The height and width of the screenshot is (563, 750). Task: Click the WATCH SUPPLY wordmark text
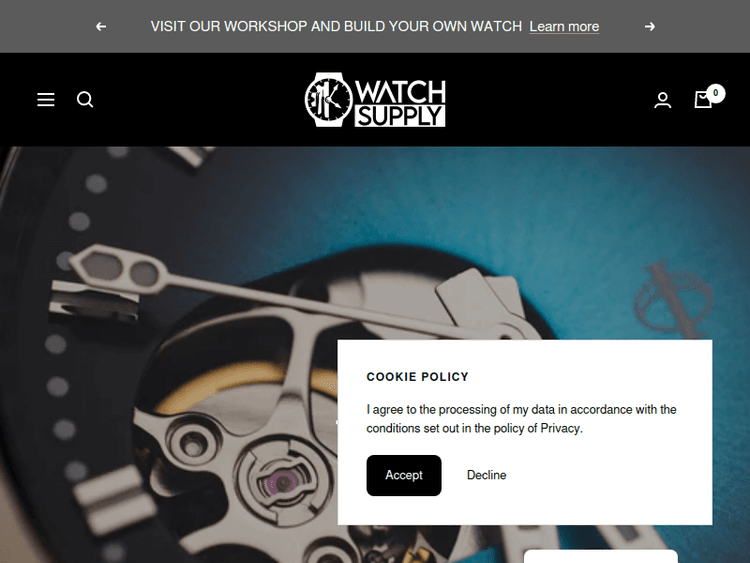click(x=400, y=103)
